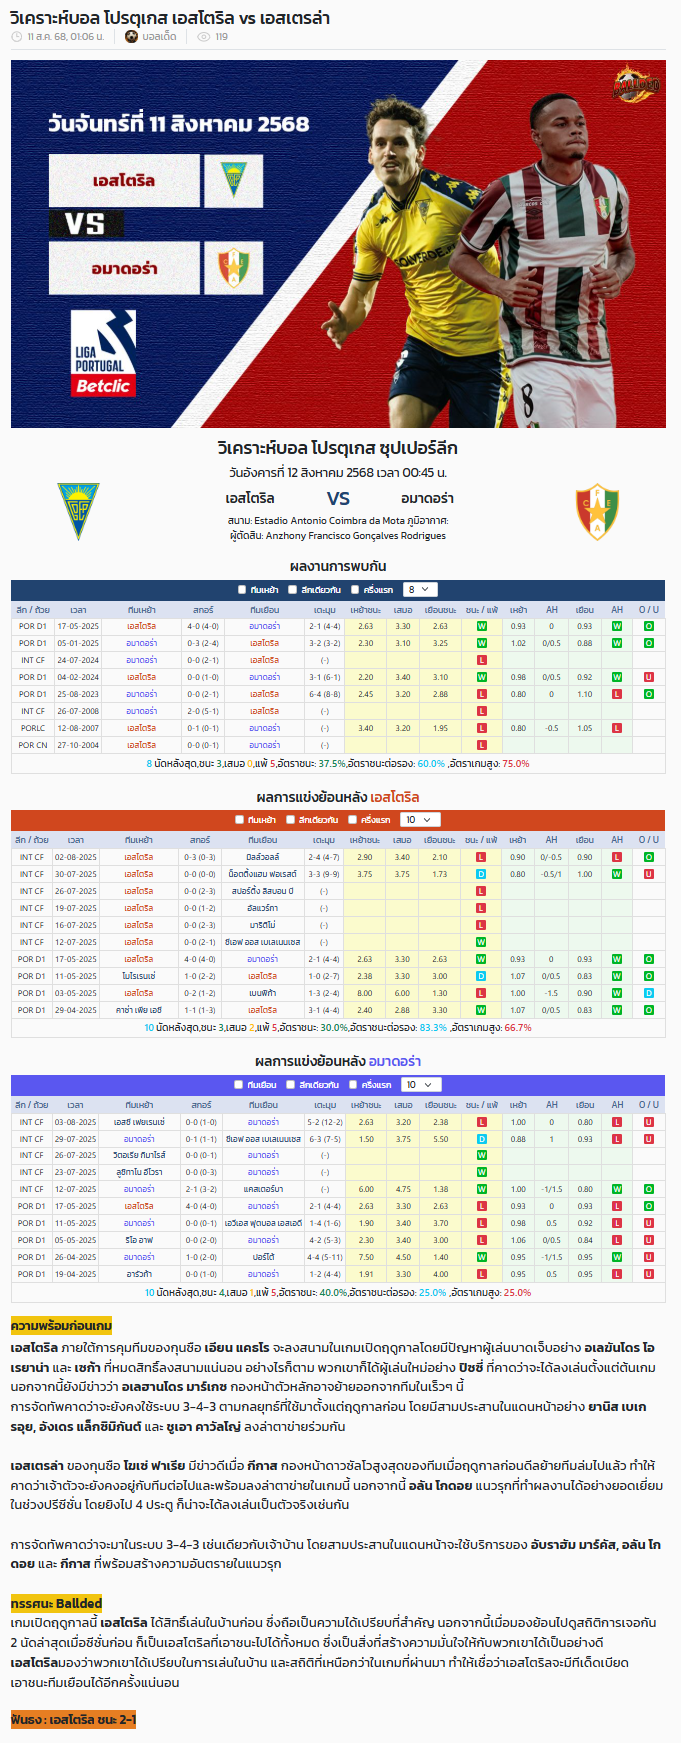Click the เบนฟิก้า team link
The image size is (681, 1743).
[x=263, y=993]
